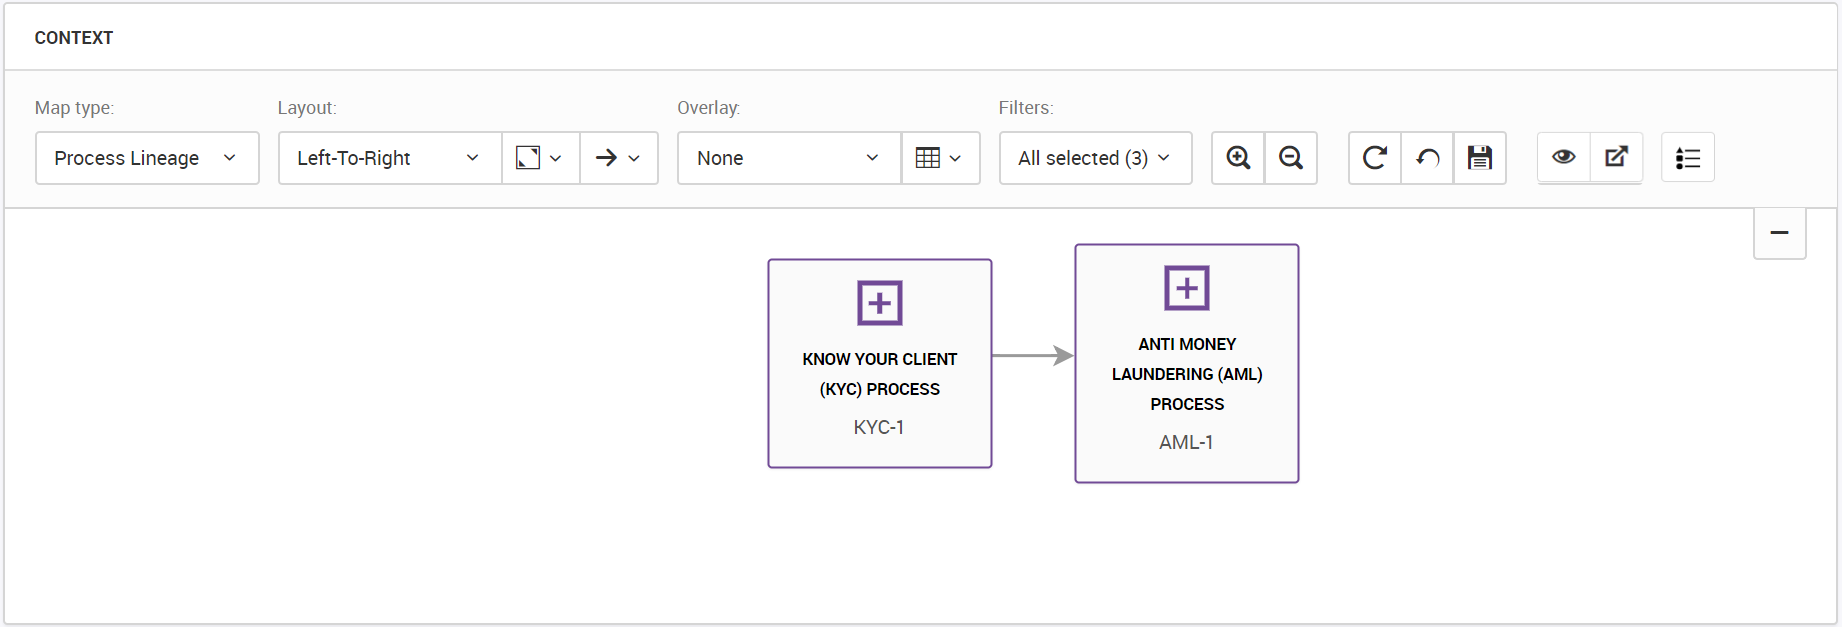Screen dimensions: 1842x627
Task: Save the map with the floppy disk icon
Action: pyautogui.click(x=1480, y=158)
